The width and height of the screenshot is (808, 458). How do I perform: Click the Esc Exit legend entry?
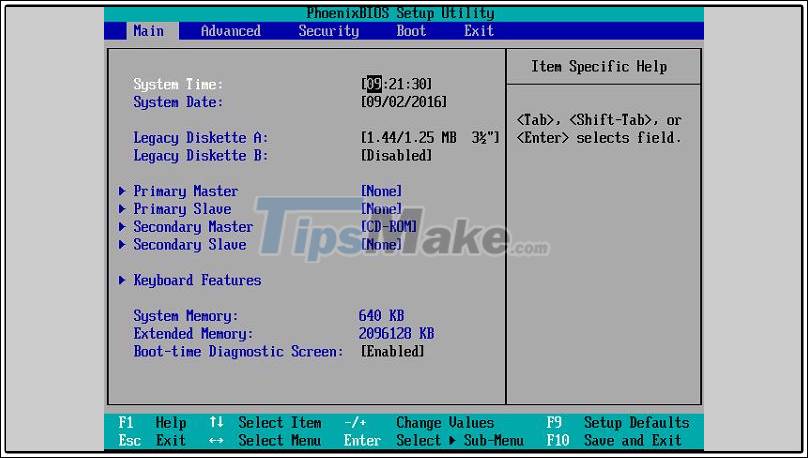152,440
